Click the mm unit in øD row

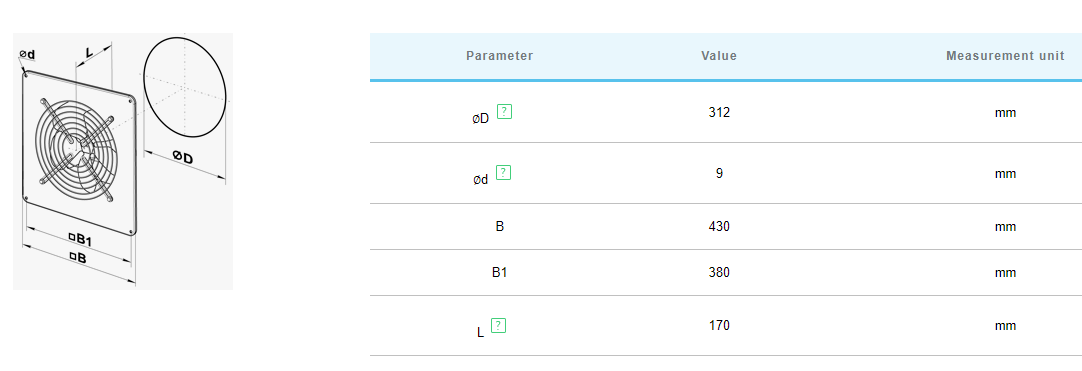(1005, 112)
